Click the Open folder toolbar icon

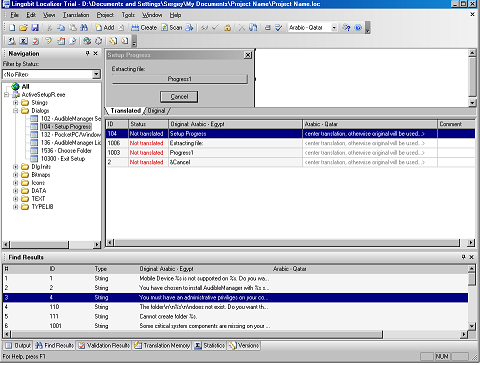pos(23,28)
